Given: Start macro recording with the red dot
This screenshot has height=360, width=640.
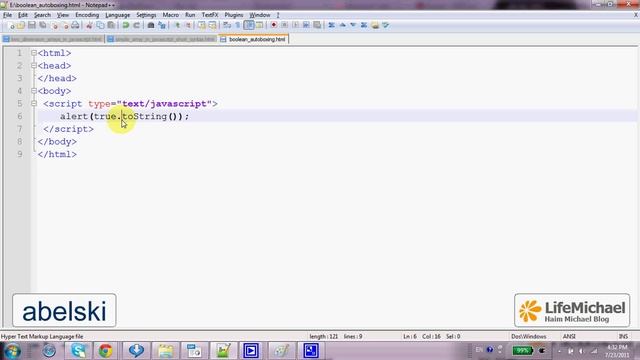Looking at the screenshot, I should click(x=273, y=25).
